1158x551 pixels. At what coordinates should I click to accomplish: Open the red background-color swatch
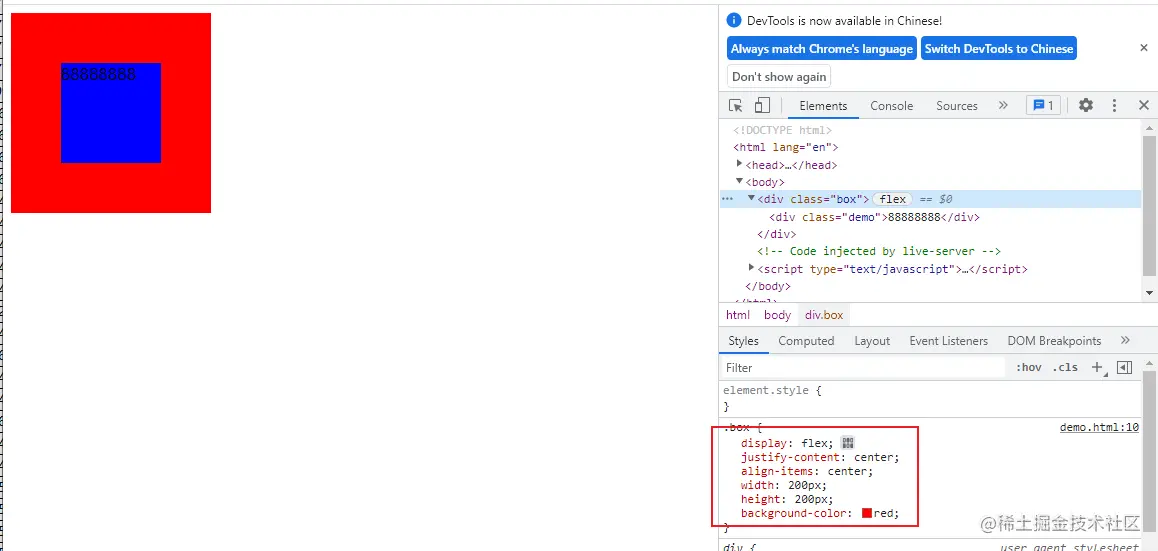point(867,513)
